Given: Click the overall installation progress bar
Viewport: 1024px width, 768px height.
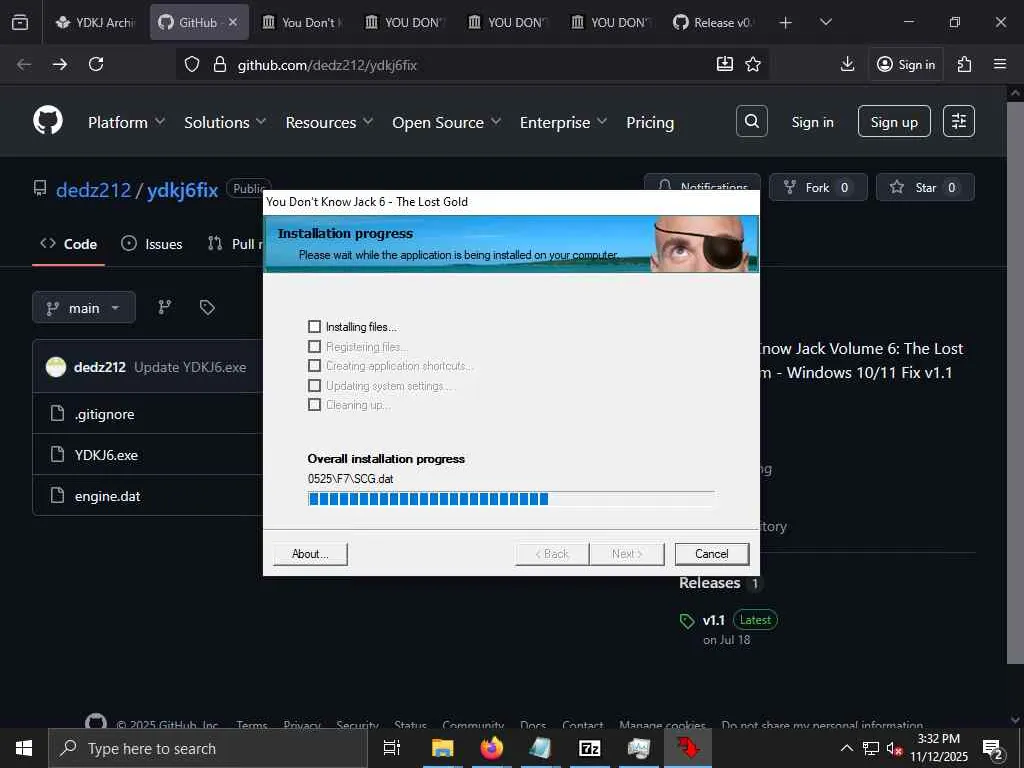Looking at the screenshot, I should (511, 499).
